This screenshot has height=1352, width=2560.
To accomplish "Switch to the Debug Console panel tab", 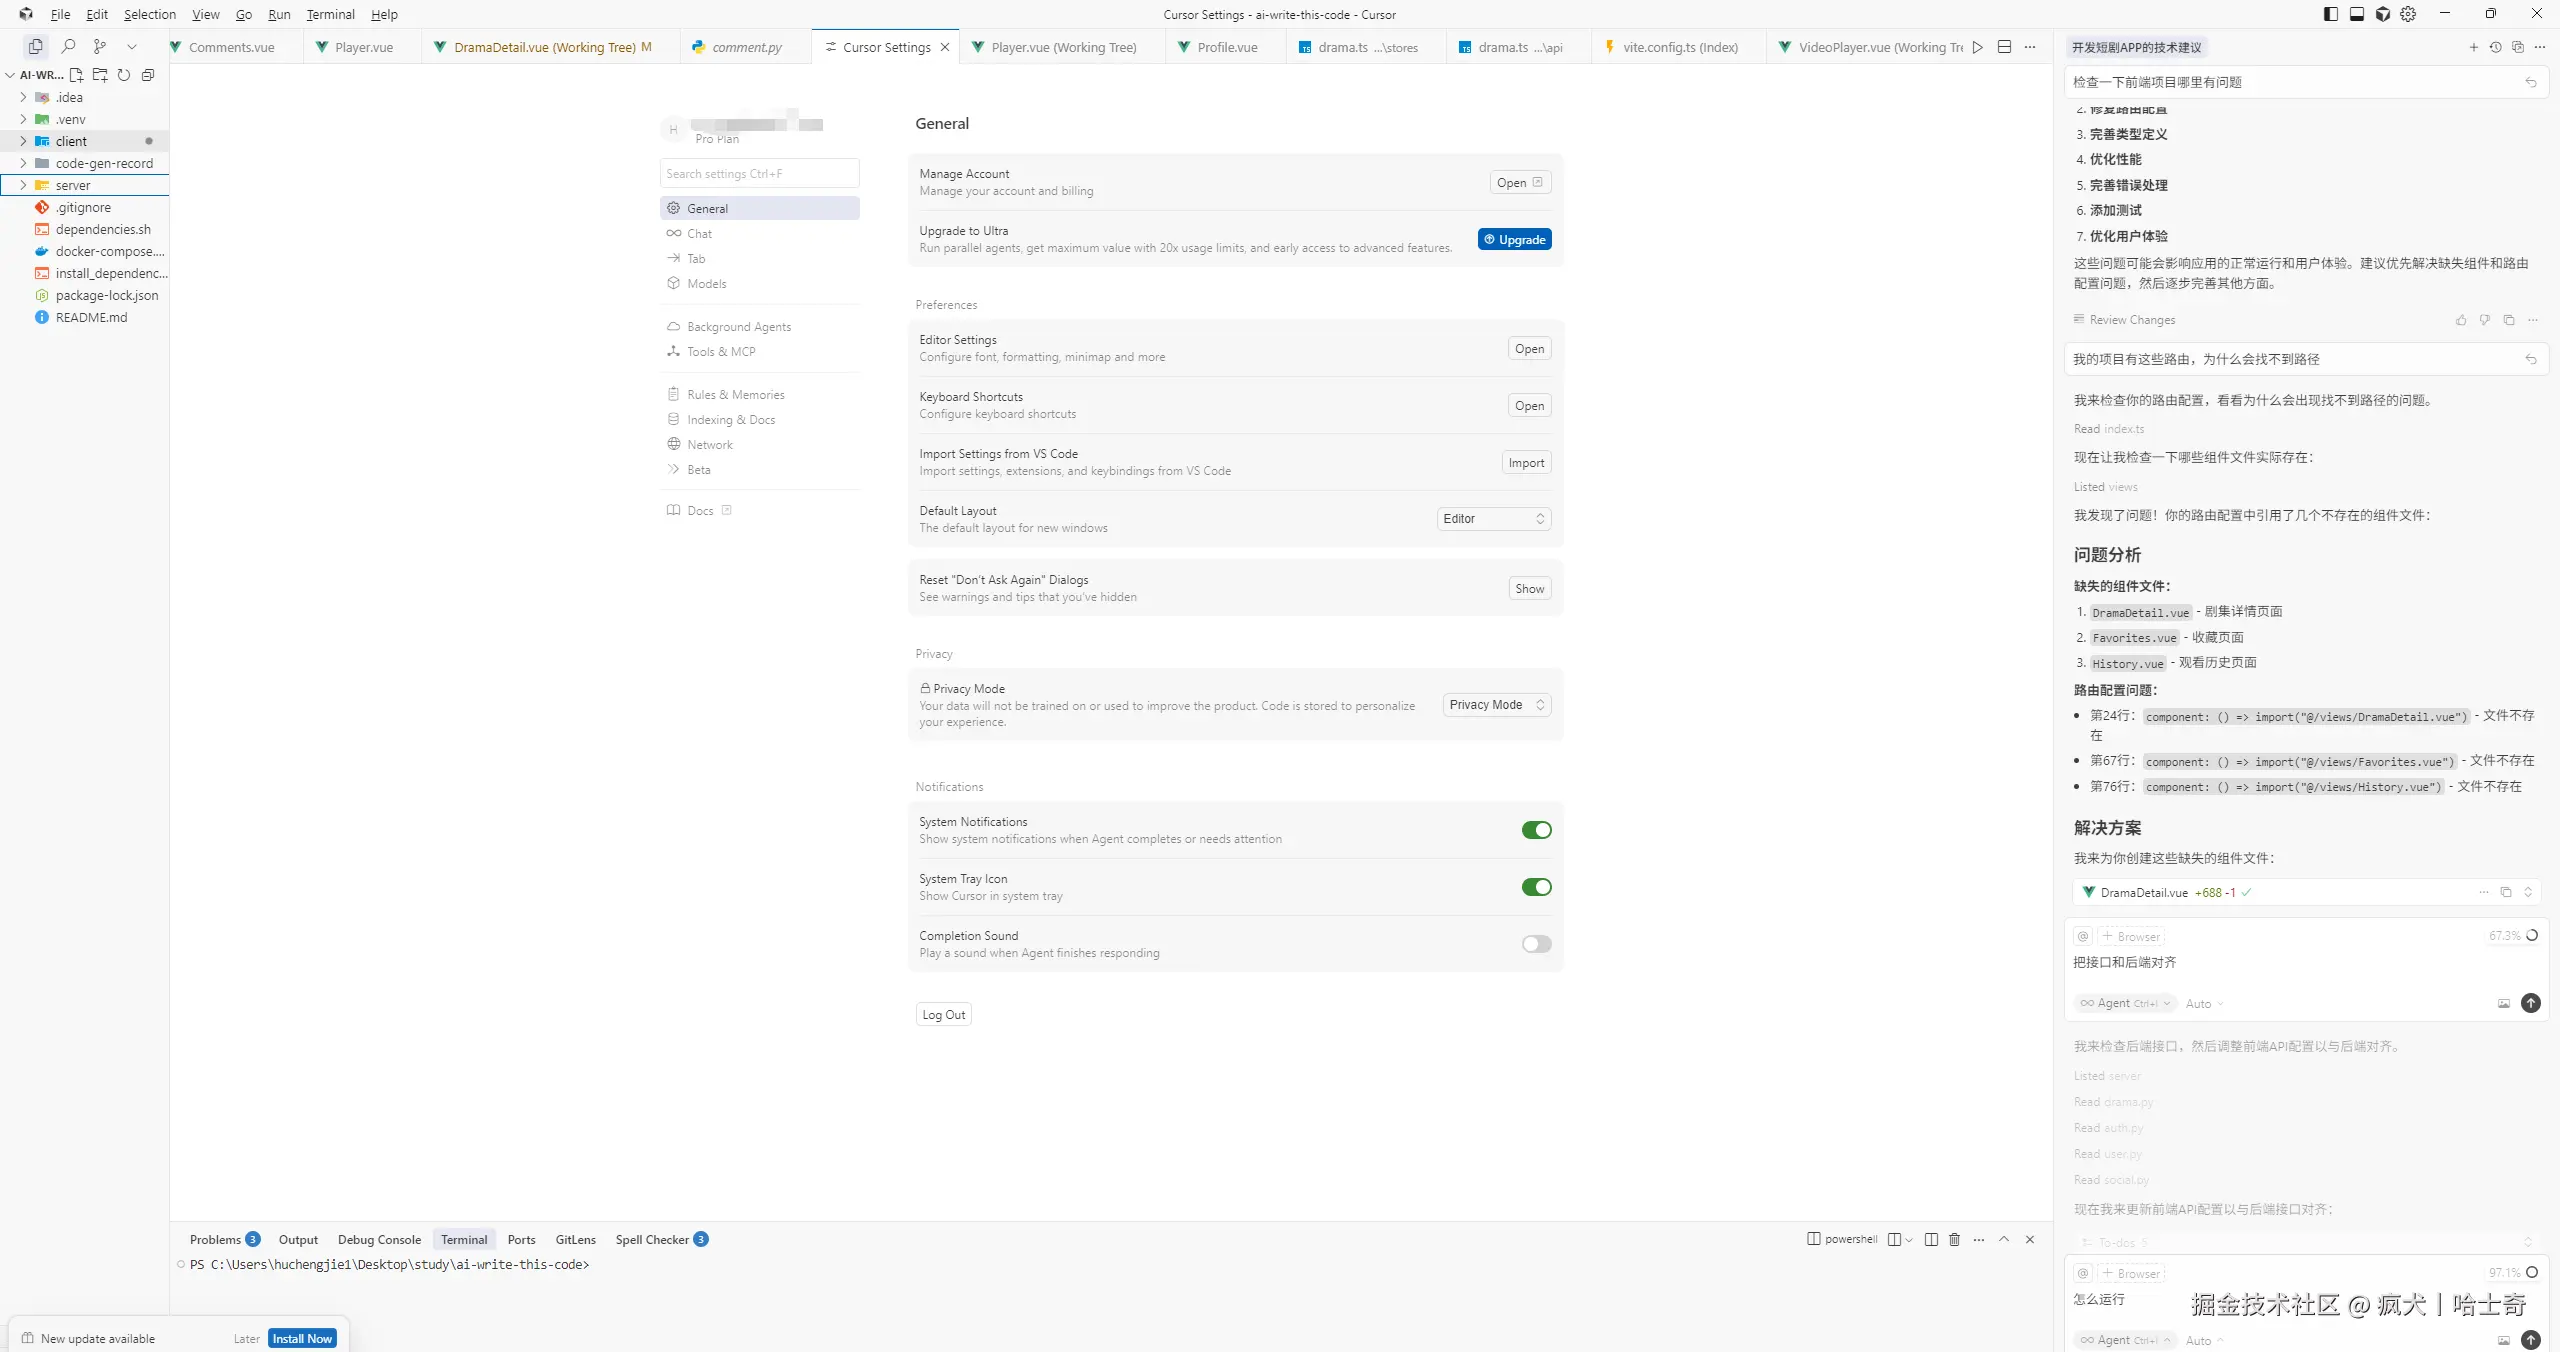I will [x=379, y=1239].
